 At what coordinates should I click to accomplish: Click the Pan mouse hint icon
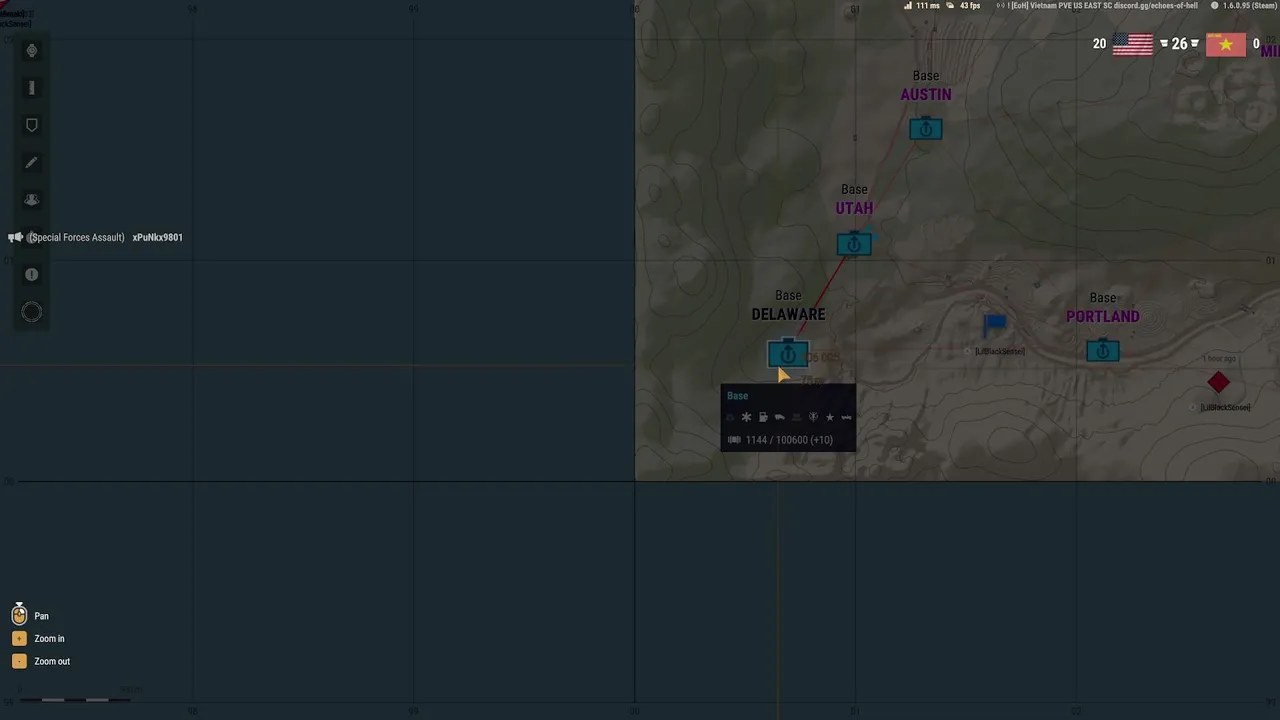[x=19, y=615]
